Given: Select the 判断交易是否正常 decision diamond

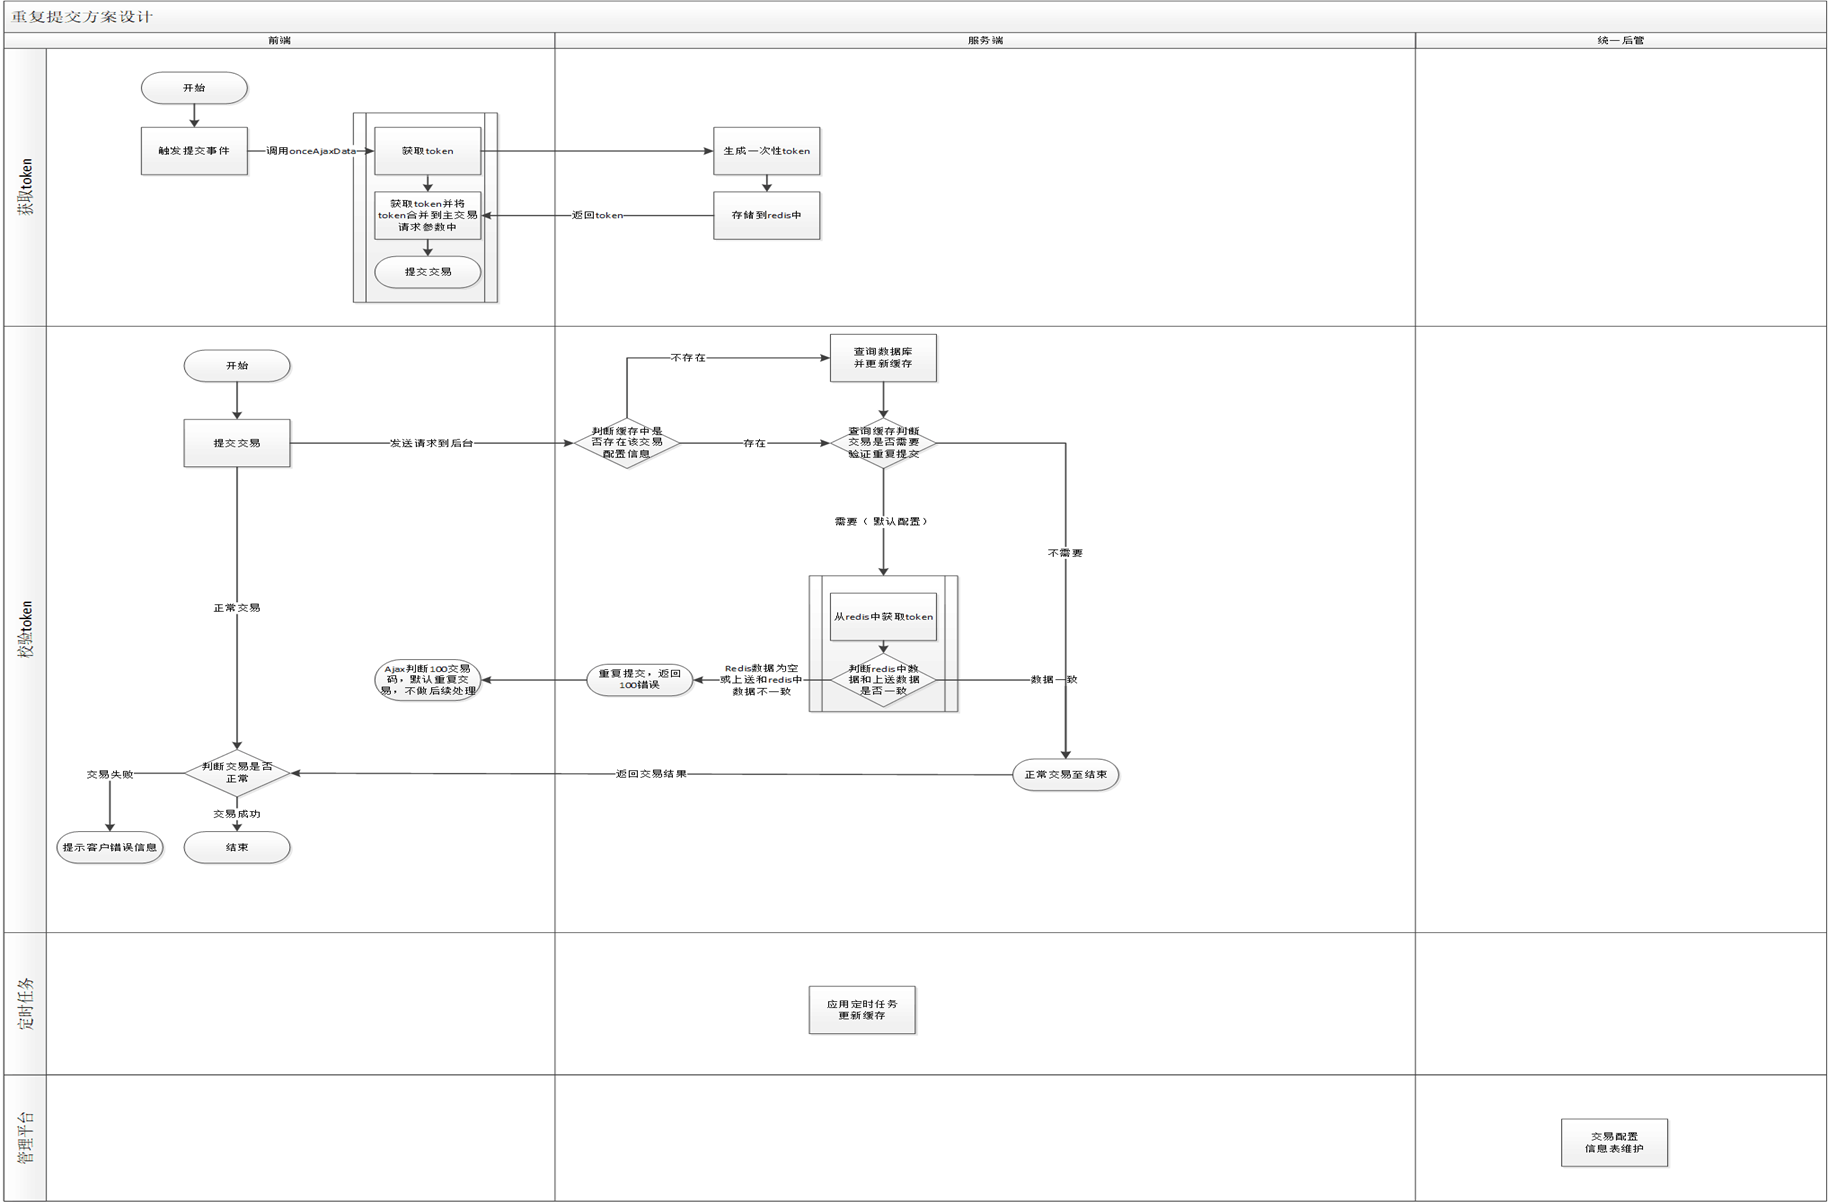Looking at the screenshot, I should (237, 773).
